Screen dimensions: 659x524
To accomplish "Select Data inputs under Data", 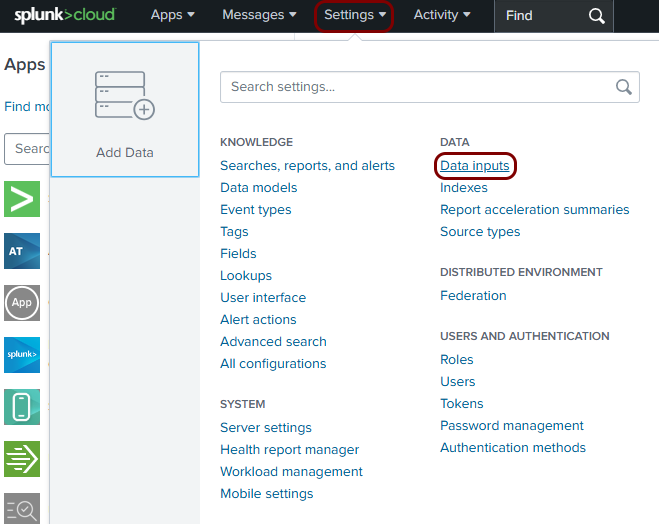I will click(x=475, y=166).
